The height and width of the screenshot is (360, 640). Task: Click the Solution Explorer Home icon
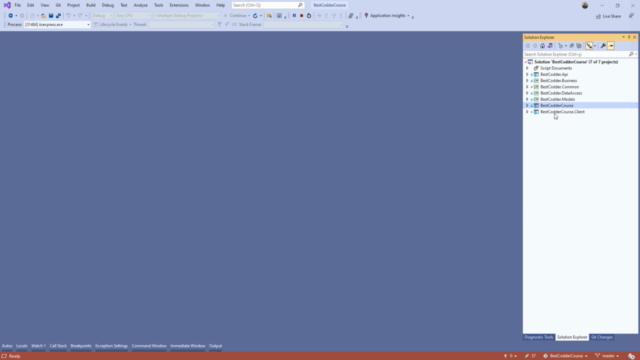click(542, 46)
